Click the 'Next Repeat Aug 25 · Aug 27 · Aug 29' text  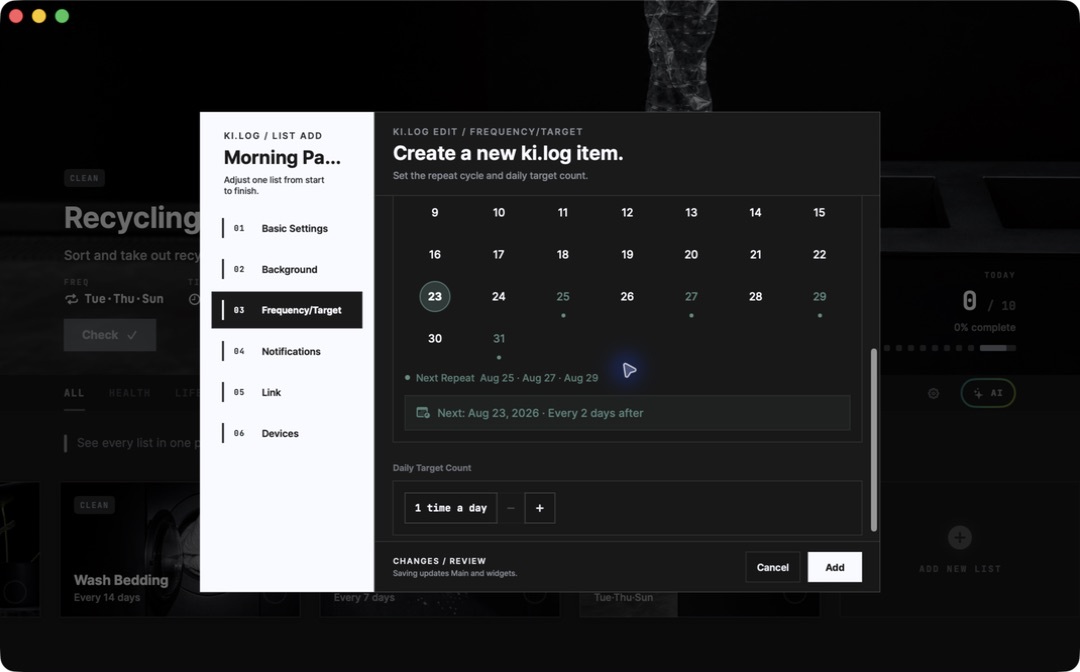point(507,378)
